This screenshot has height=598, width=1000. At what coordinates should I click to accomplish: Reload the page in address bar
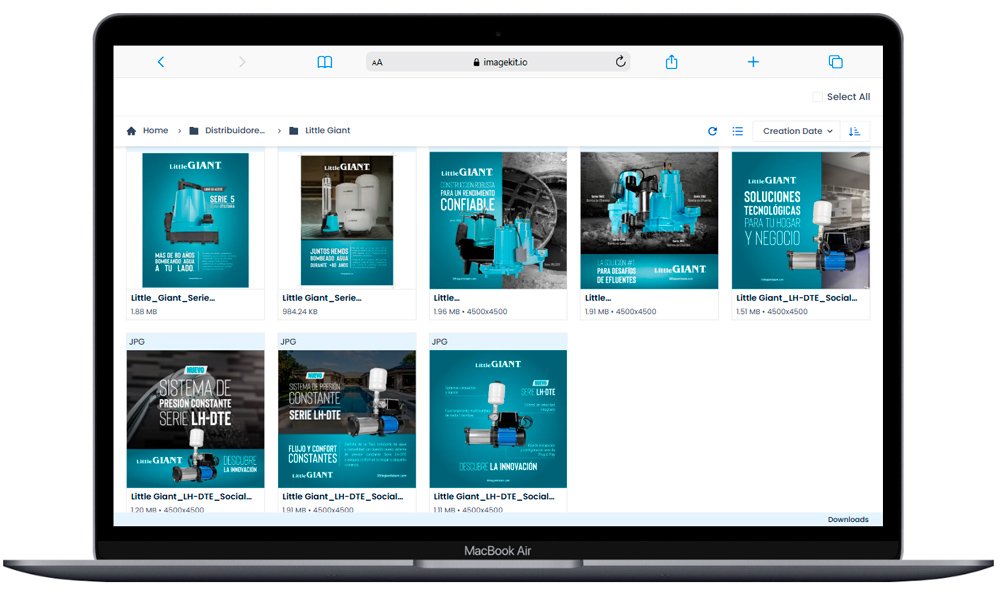pos(620,62)
